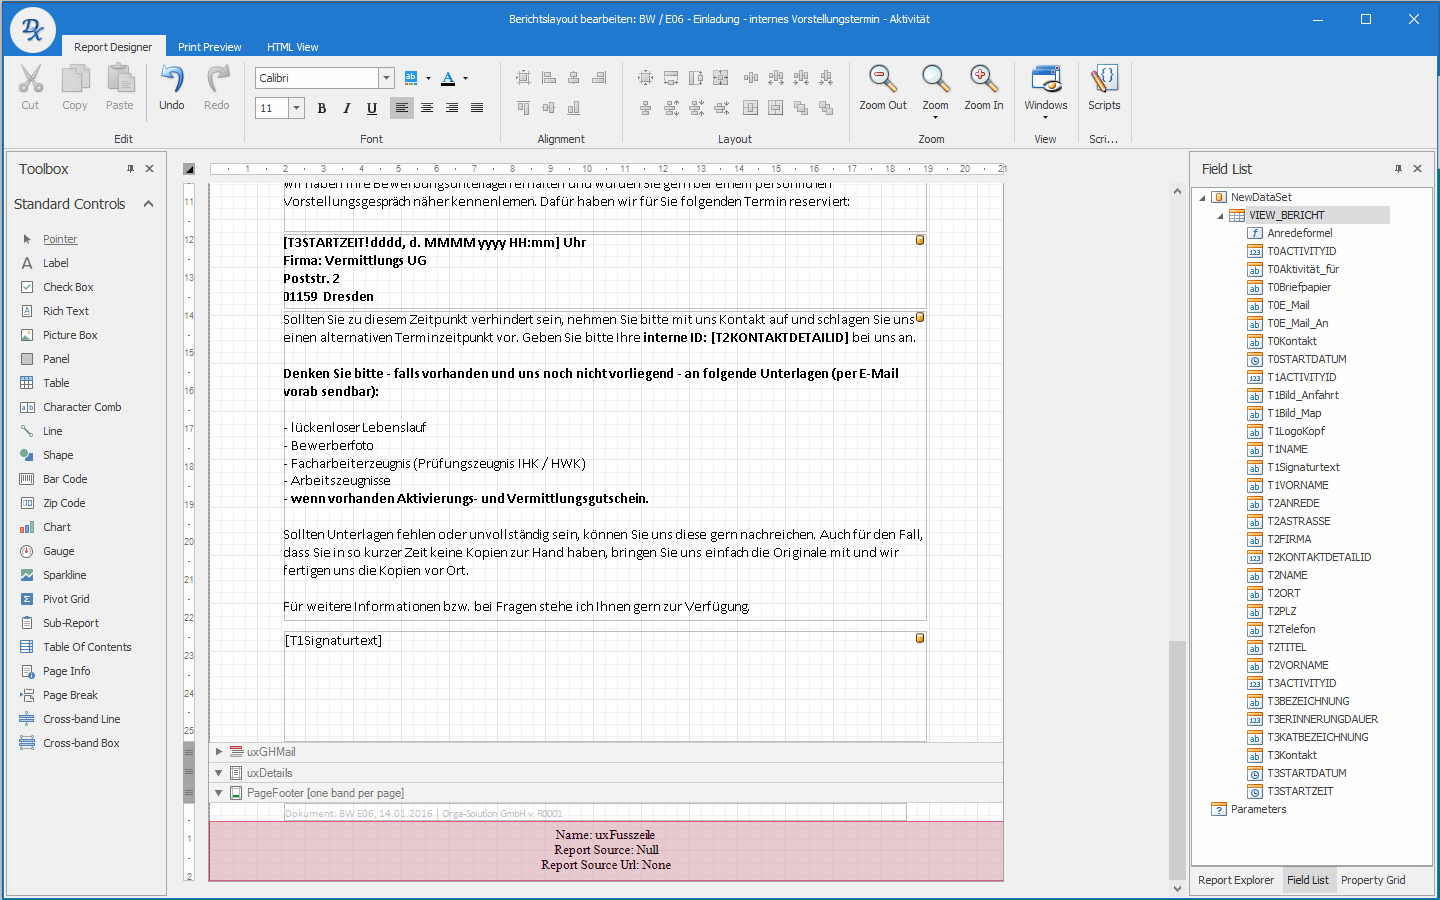
Task: Justify the text alignment
Action: click(477, 108)
